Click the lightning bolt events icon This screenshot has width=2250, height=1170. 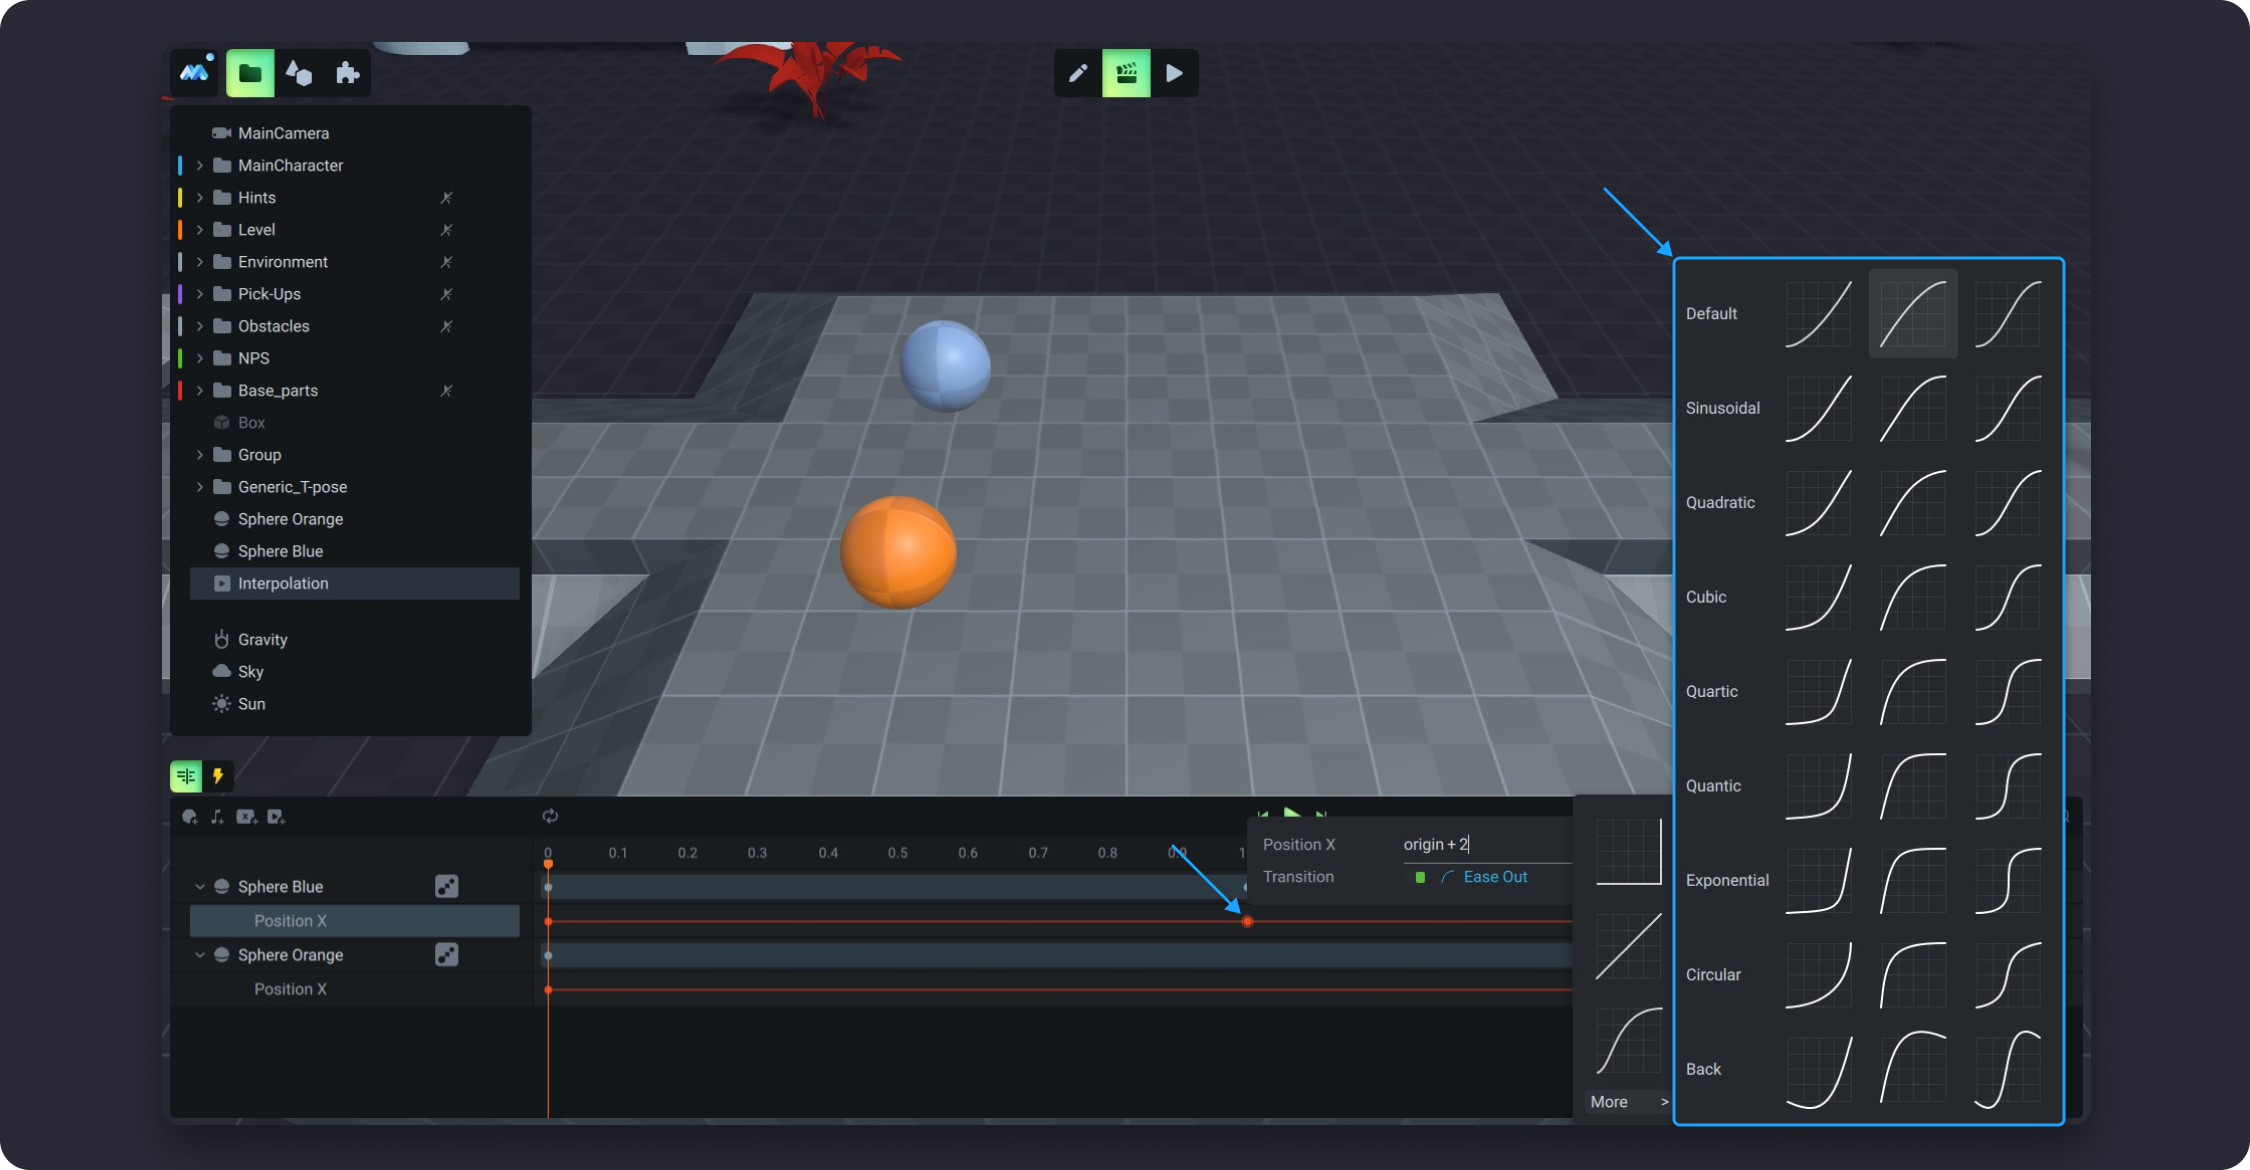click(x=217, y=776)
